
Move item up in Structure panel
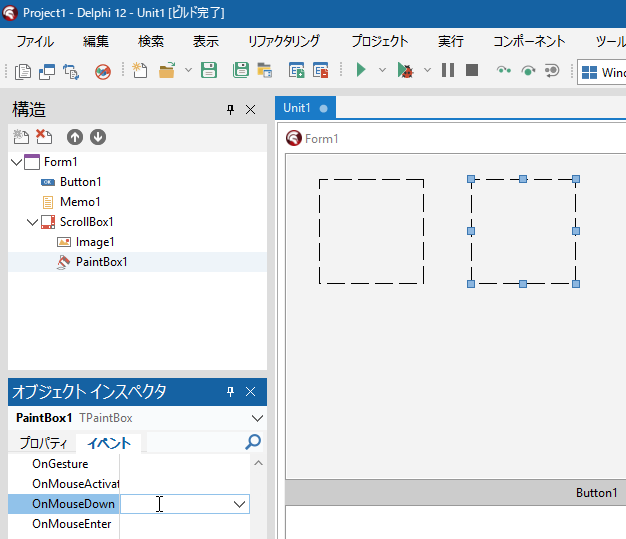[x=75, y=137]
